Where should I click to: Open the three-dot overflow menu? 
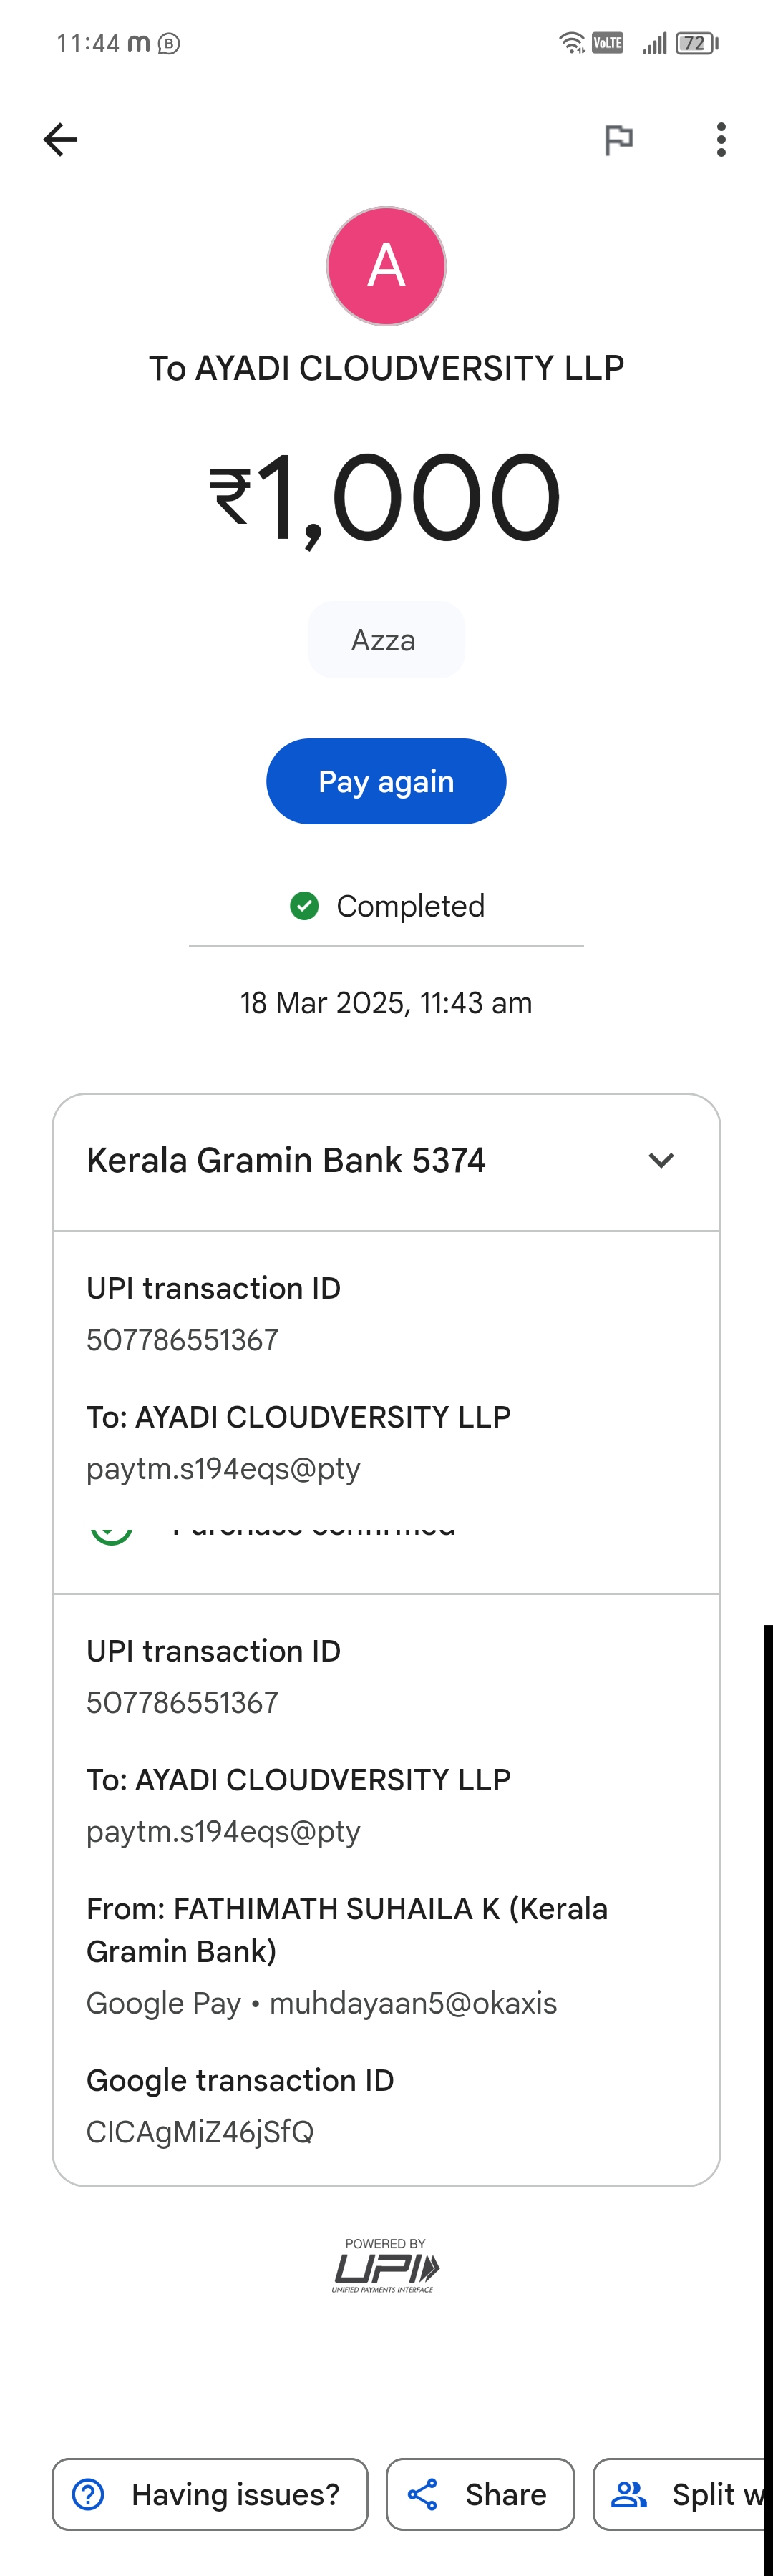(x=721, y=139)
